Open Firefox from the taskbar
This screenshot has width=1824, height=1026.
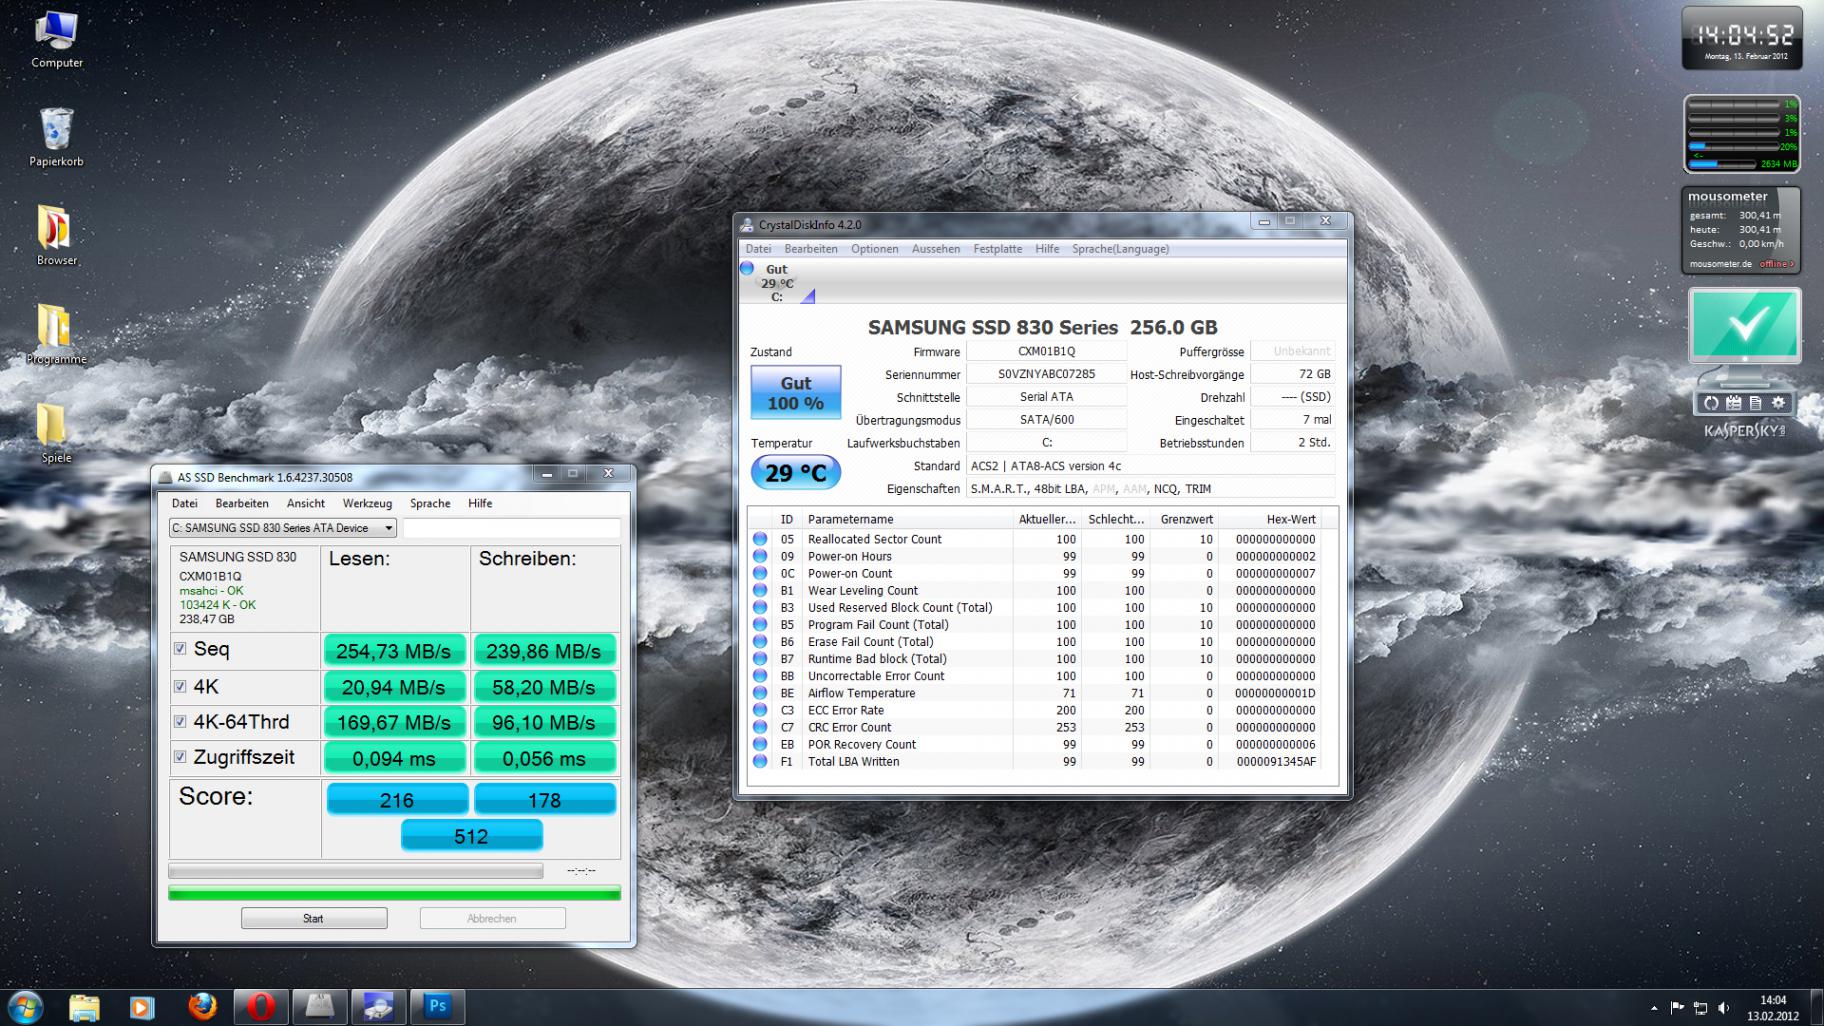click(x=202, y=1007)
